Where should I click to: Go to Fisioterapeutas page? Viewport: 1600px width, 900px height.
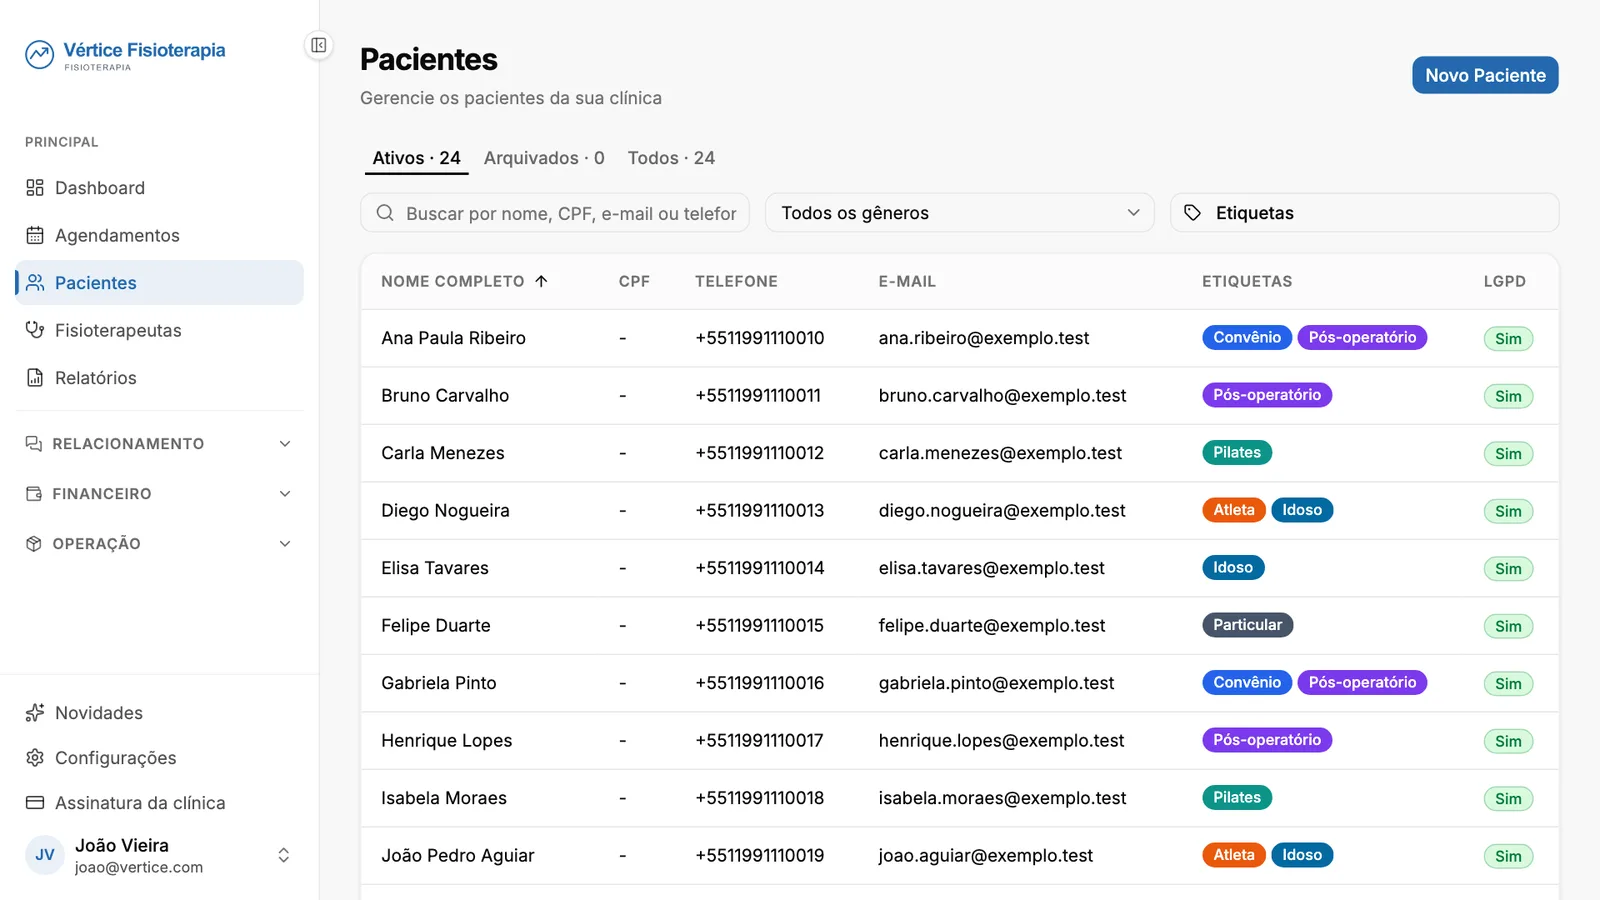point(160,331)
